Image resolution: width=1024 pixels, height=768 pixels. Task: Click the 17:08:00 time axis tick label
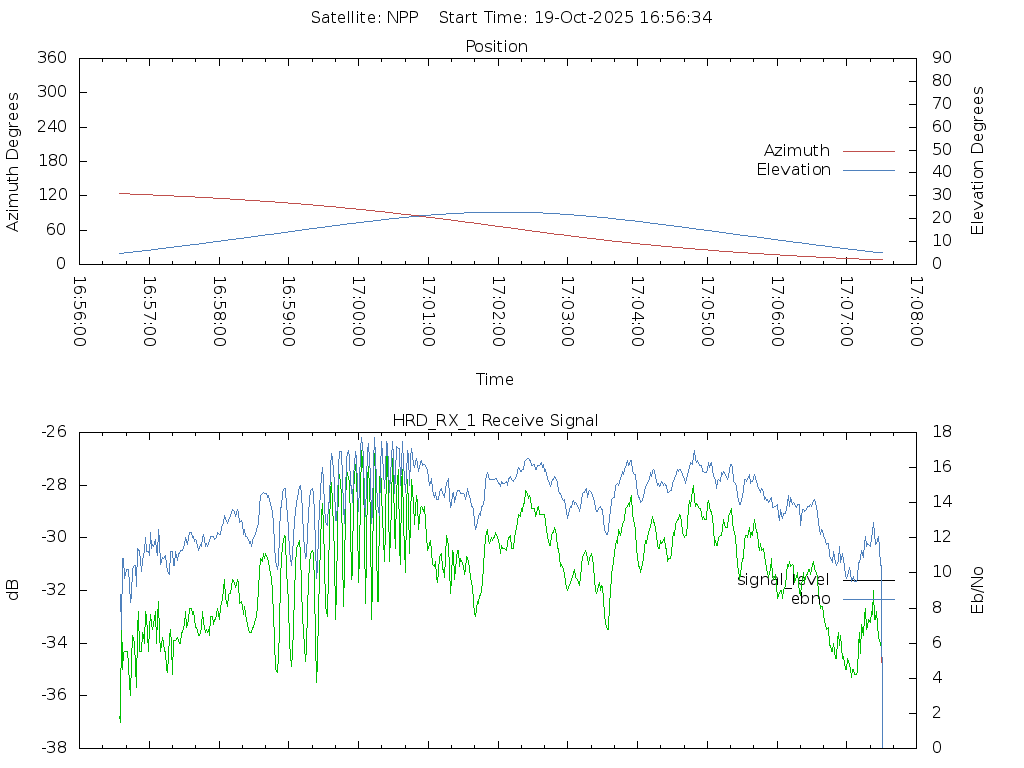coord(915,312)
